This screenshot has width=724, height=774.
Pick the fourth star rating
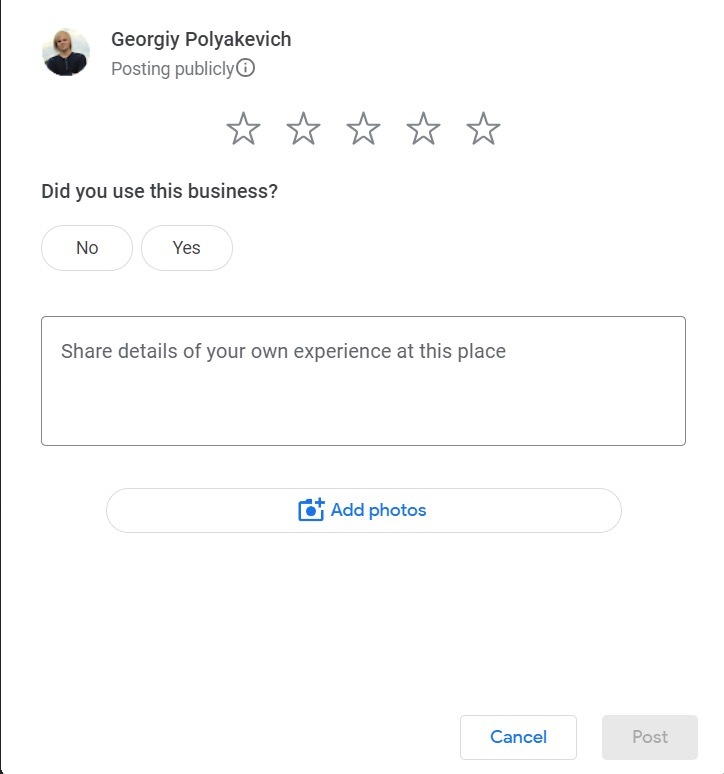pos(423,129)
